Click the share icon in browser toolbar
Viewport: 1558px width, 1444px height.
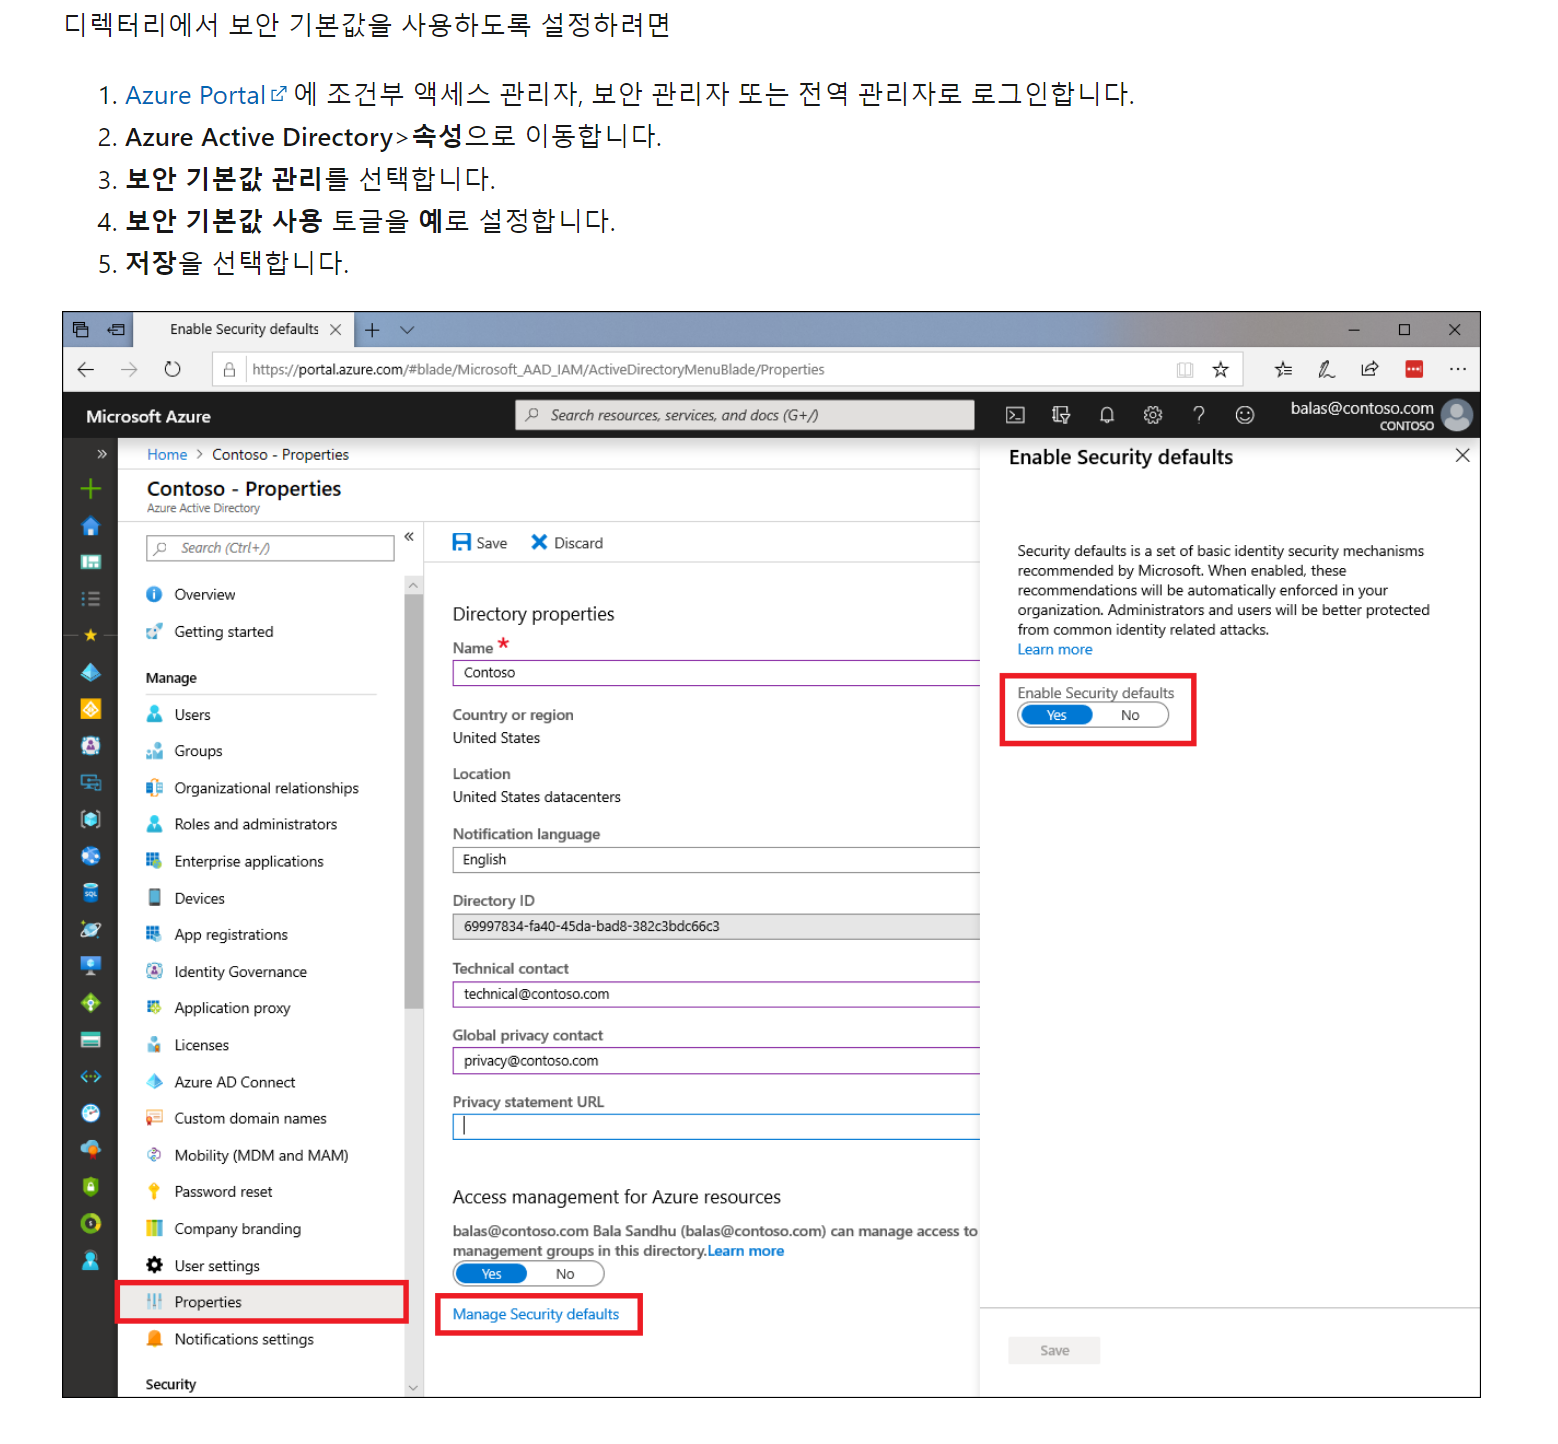tap(1369, 369)
